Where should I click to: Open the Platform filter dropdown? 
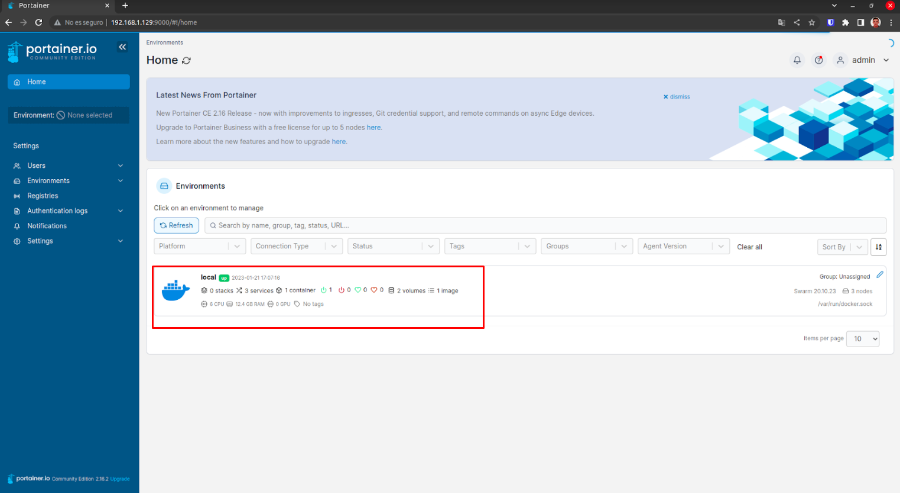199,246
